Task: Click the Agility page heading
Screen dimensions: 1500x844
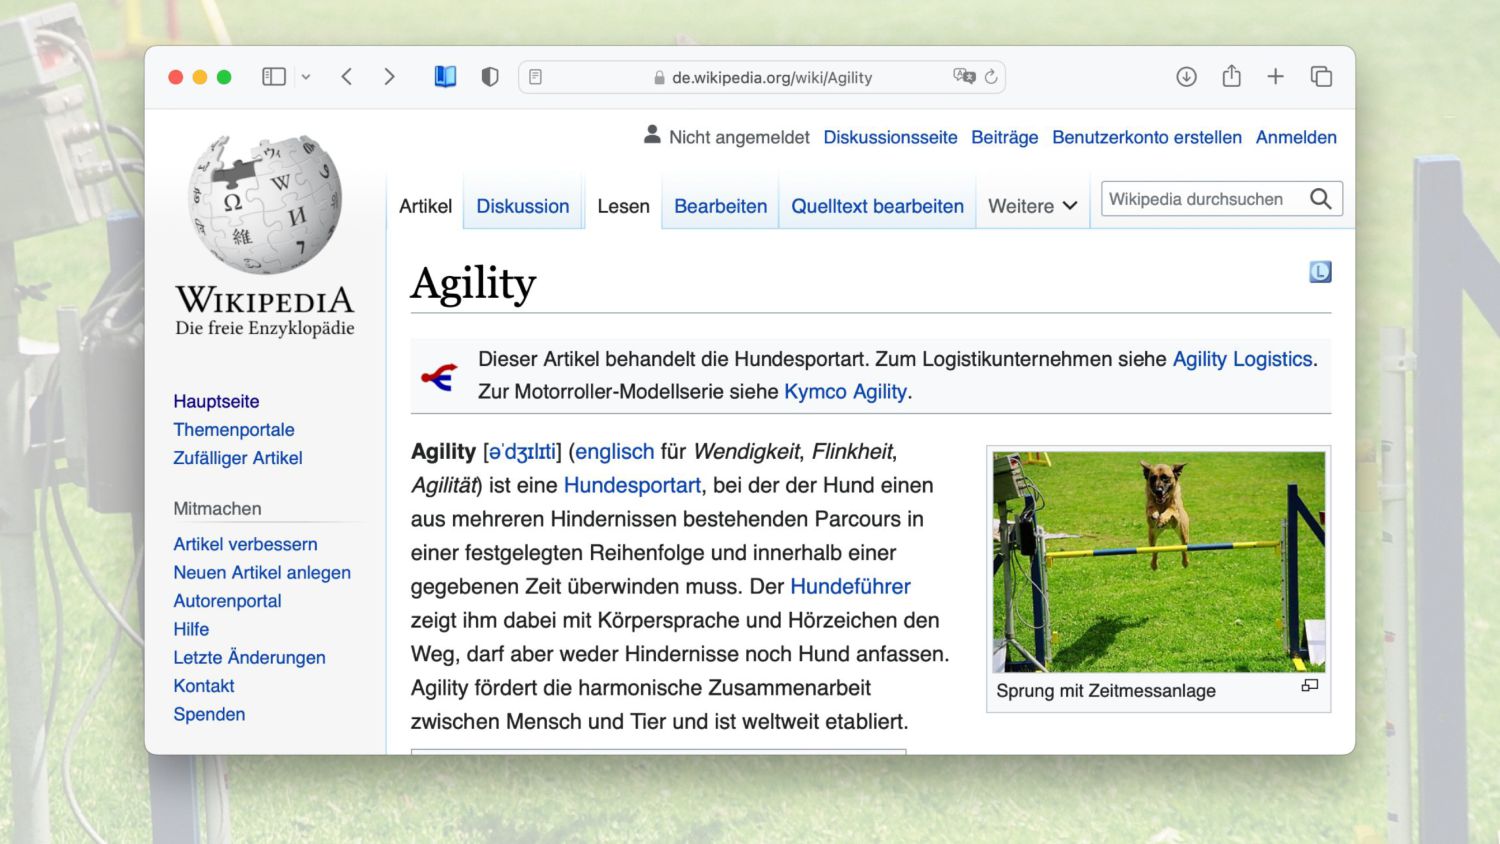Action: (x=474, y=285)
